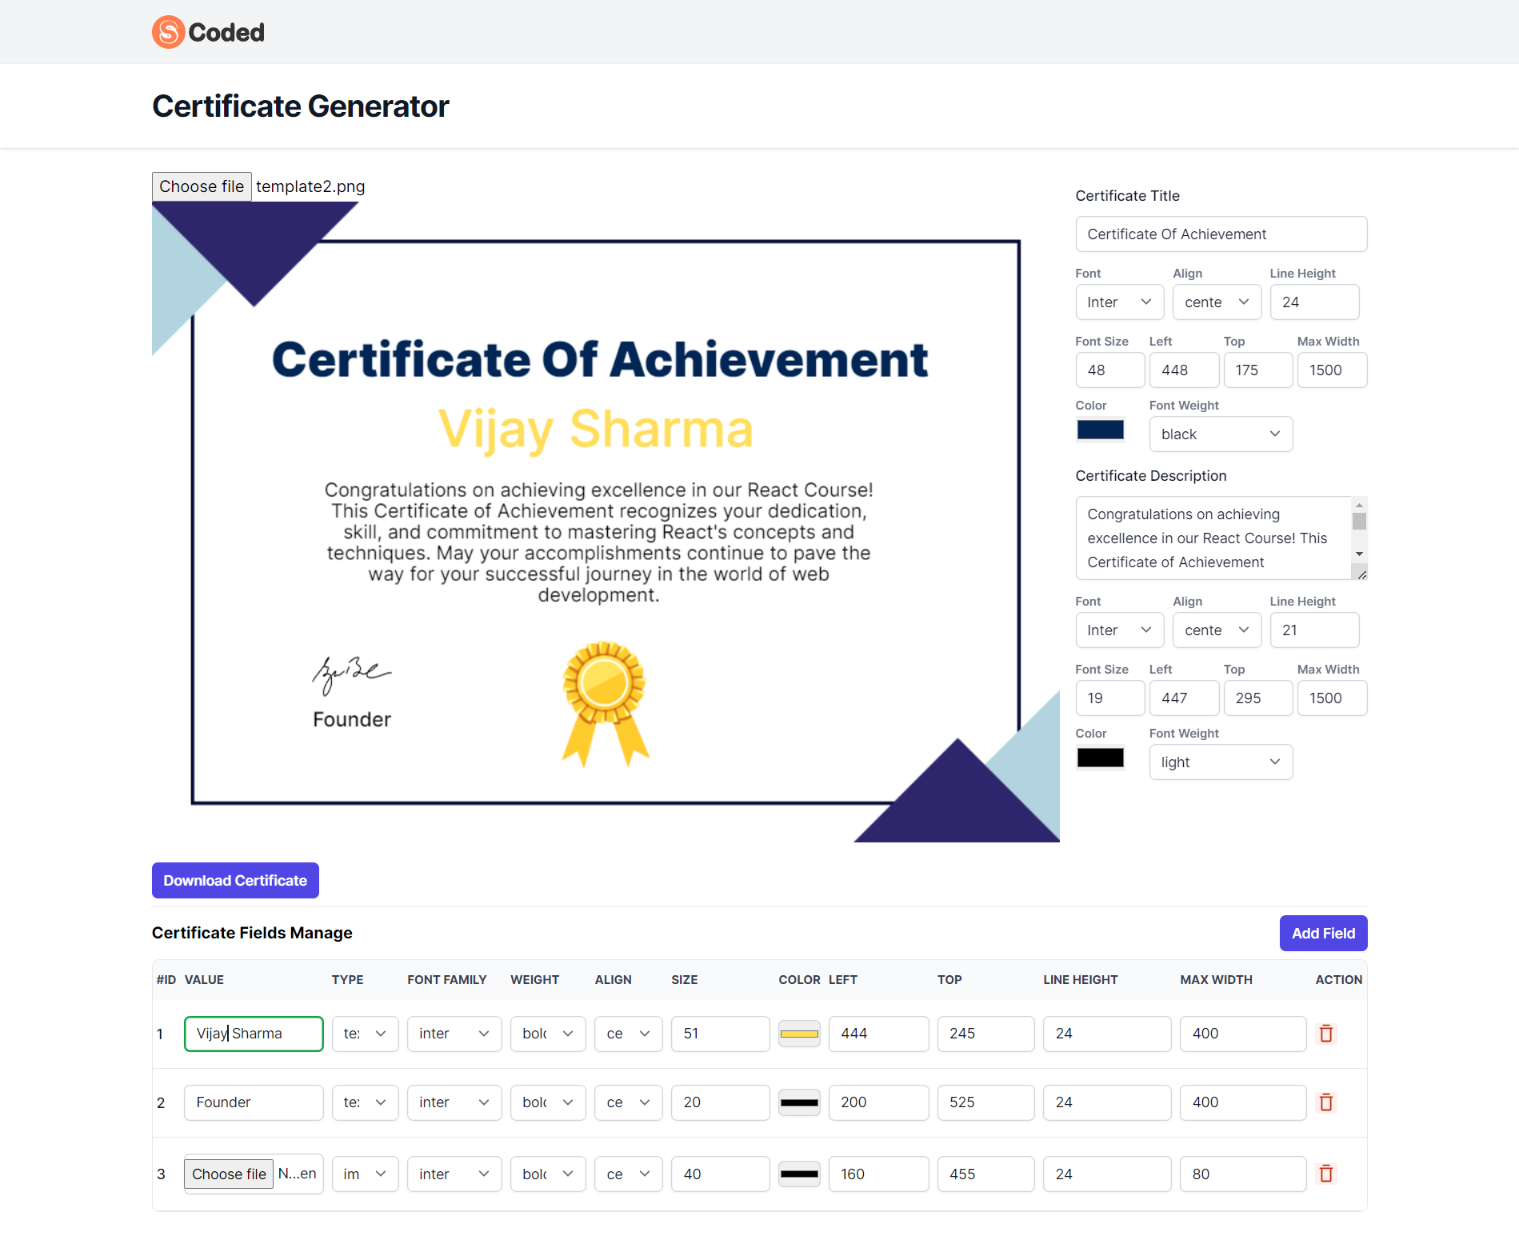Delete the image field row 3
The width and height of the screenshot is (1519, 1236).
click(x=1326, y=1174)
